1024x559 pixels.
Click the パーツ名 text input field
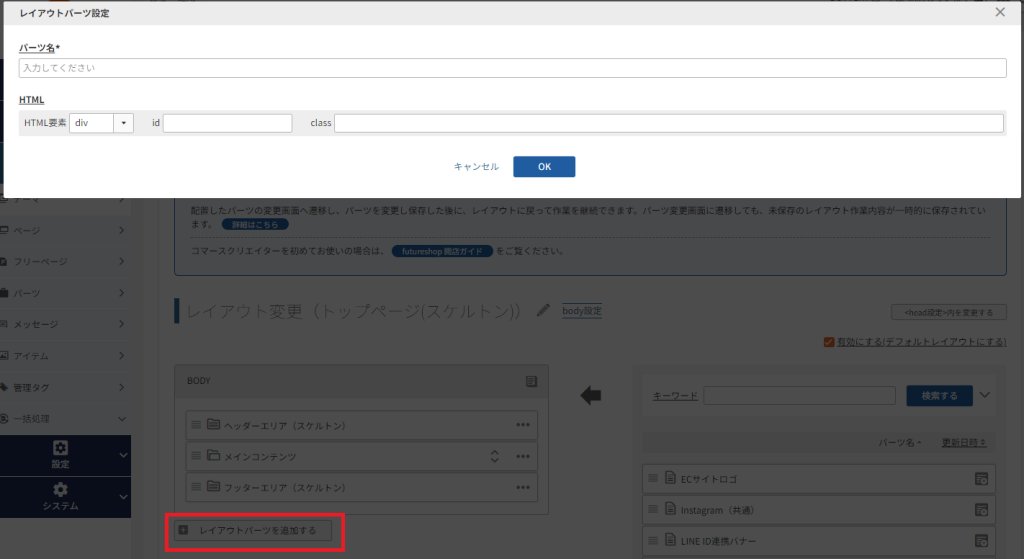pyautogui.click(x=512, y=68)
